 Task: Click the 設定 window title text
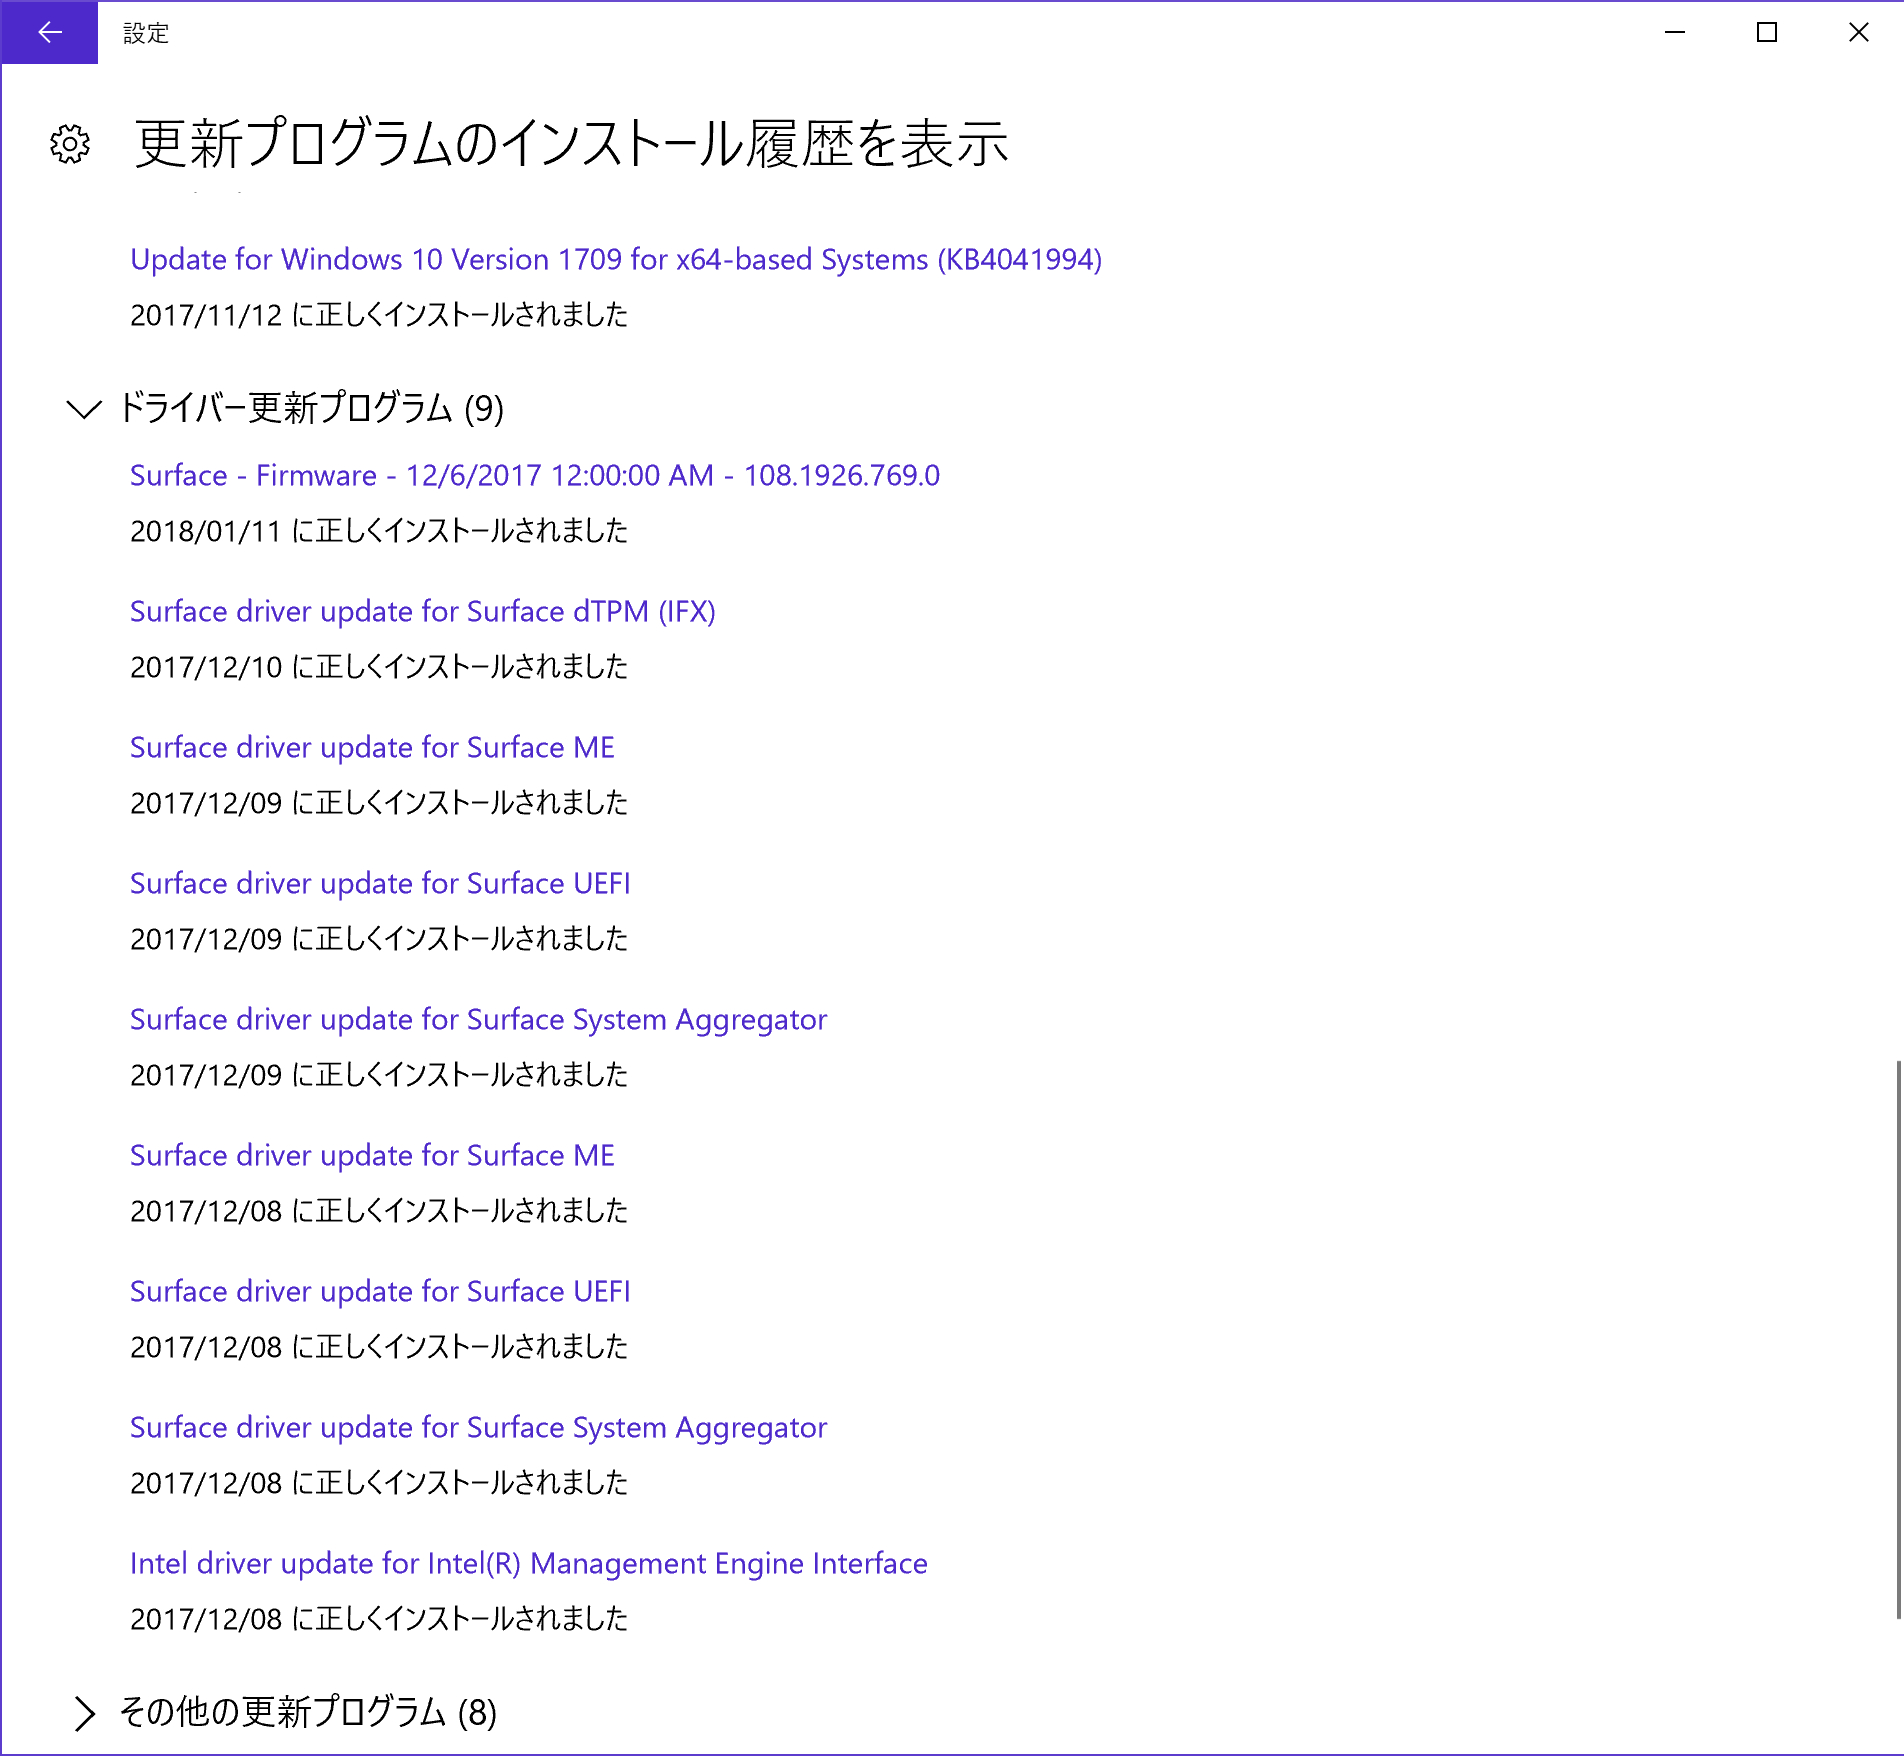coord(146,33)
